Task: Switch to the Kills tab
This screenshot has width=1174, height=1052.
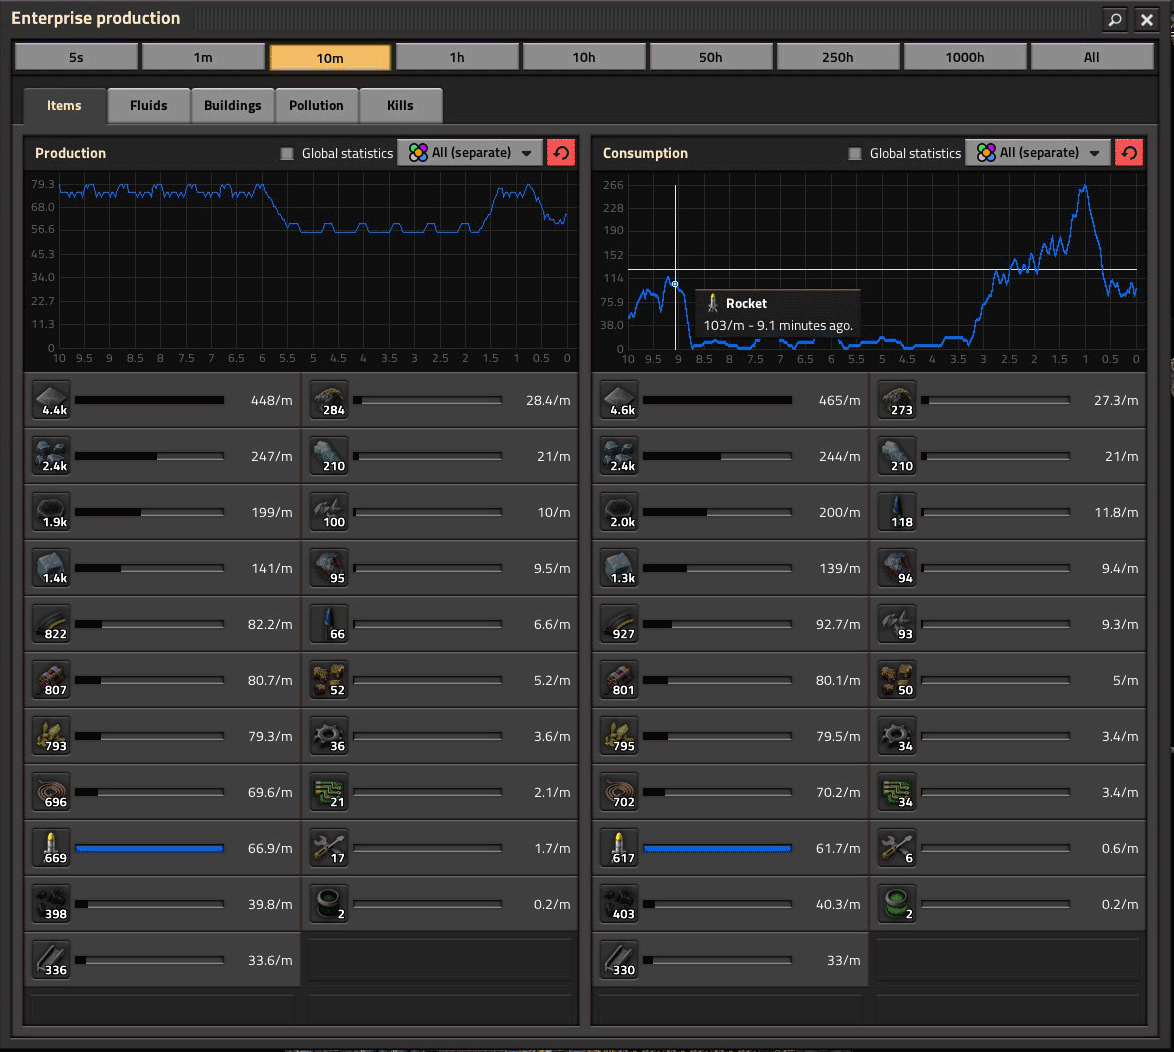Action: [400, 105]
